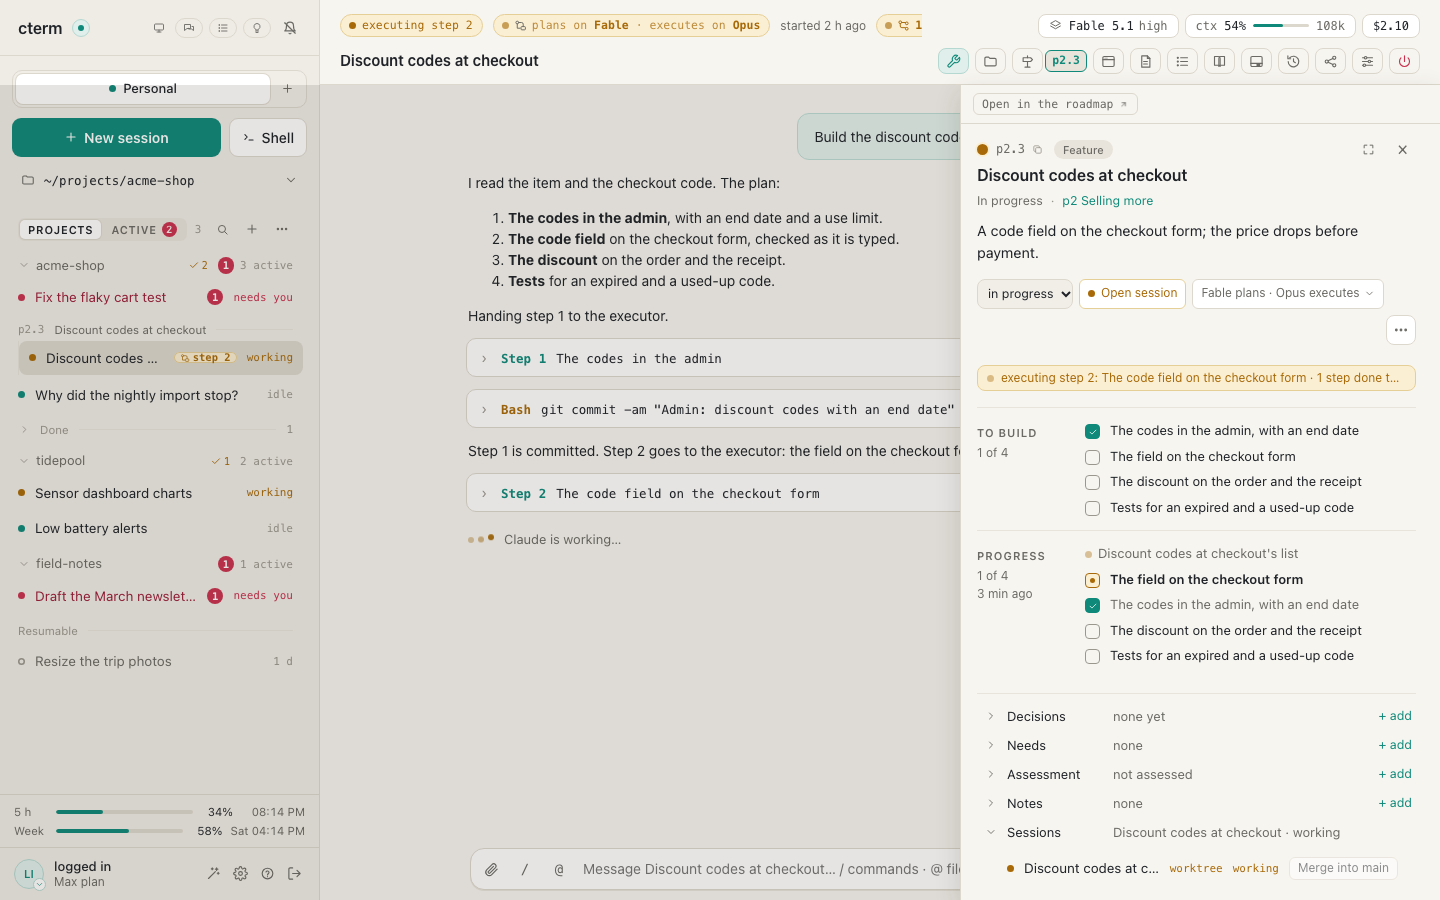The height and width of the screenshot is (900, 1440).
Task: Click the split columns icon in the toolbar
Action: tap(1219, 61)
